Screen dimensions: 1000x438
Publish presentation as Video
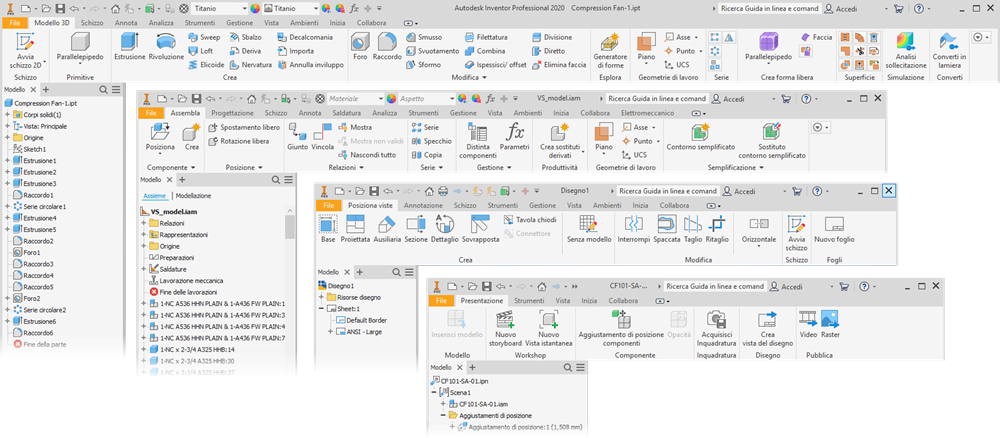tap(808, 324)
